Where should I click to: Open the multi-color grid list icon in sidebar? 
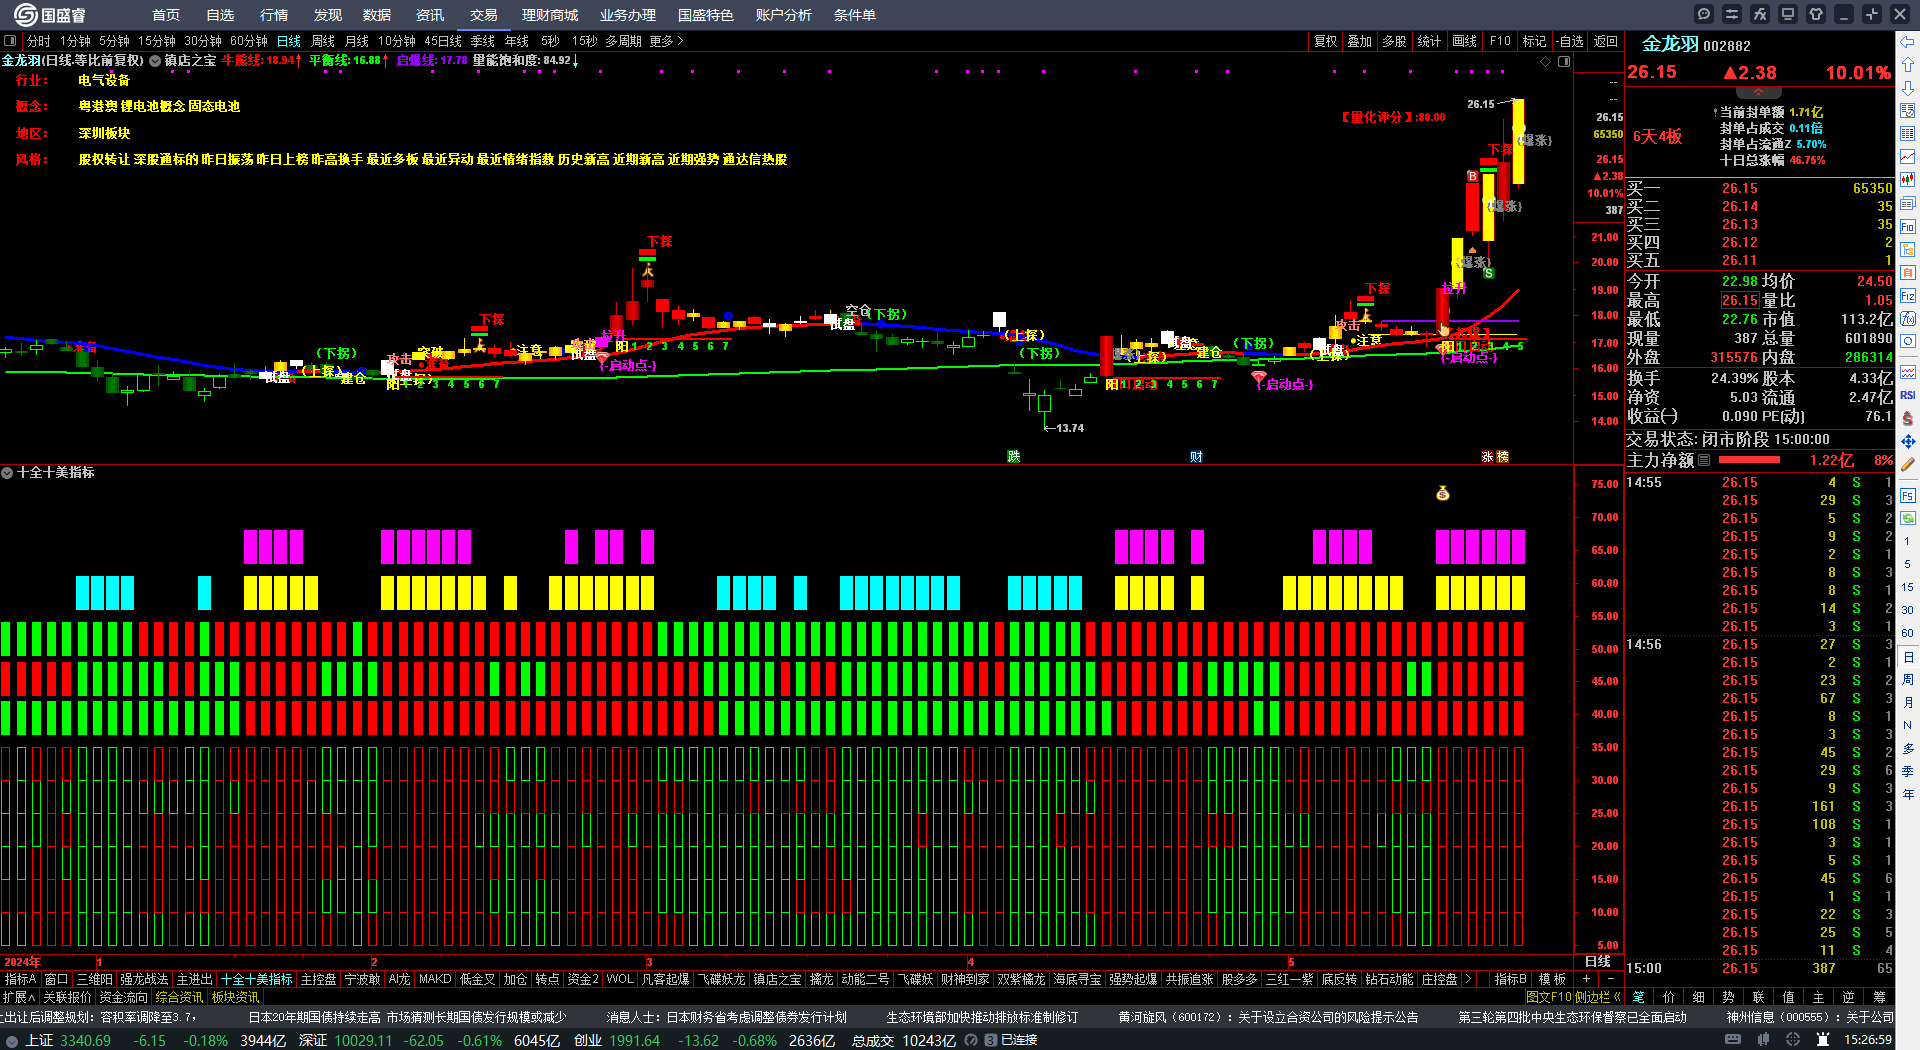click(1908, 134)
